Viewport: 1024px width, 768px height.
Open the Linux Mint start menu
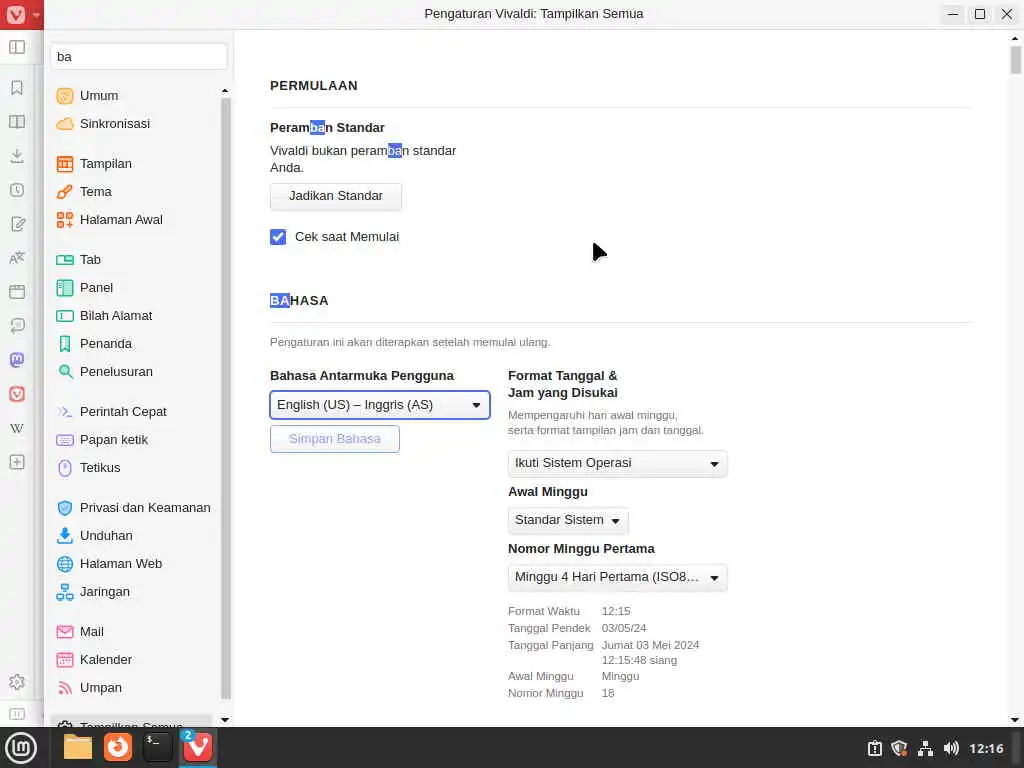(x=21, y=748)
